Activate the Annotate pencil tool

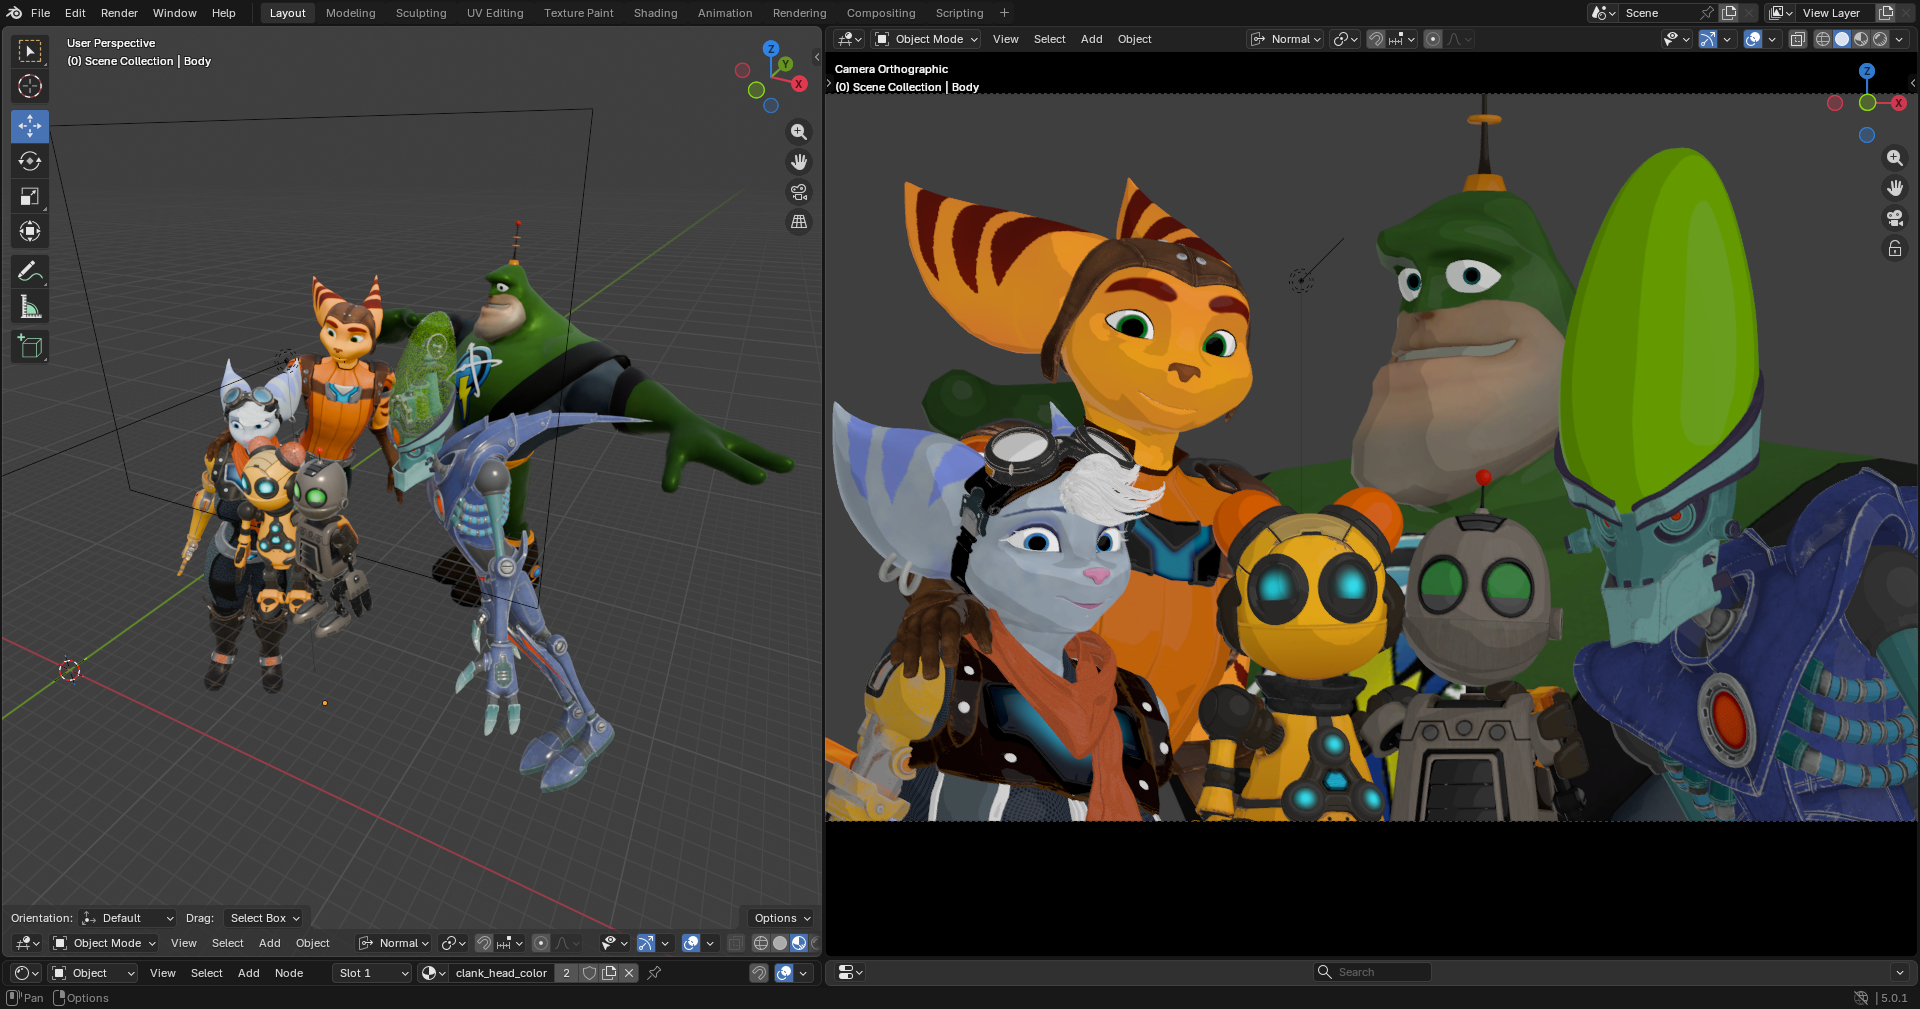point(30,271)
